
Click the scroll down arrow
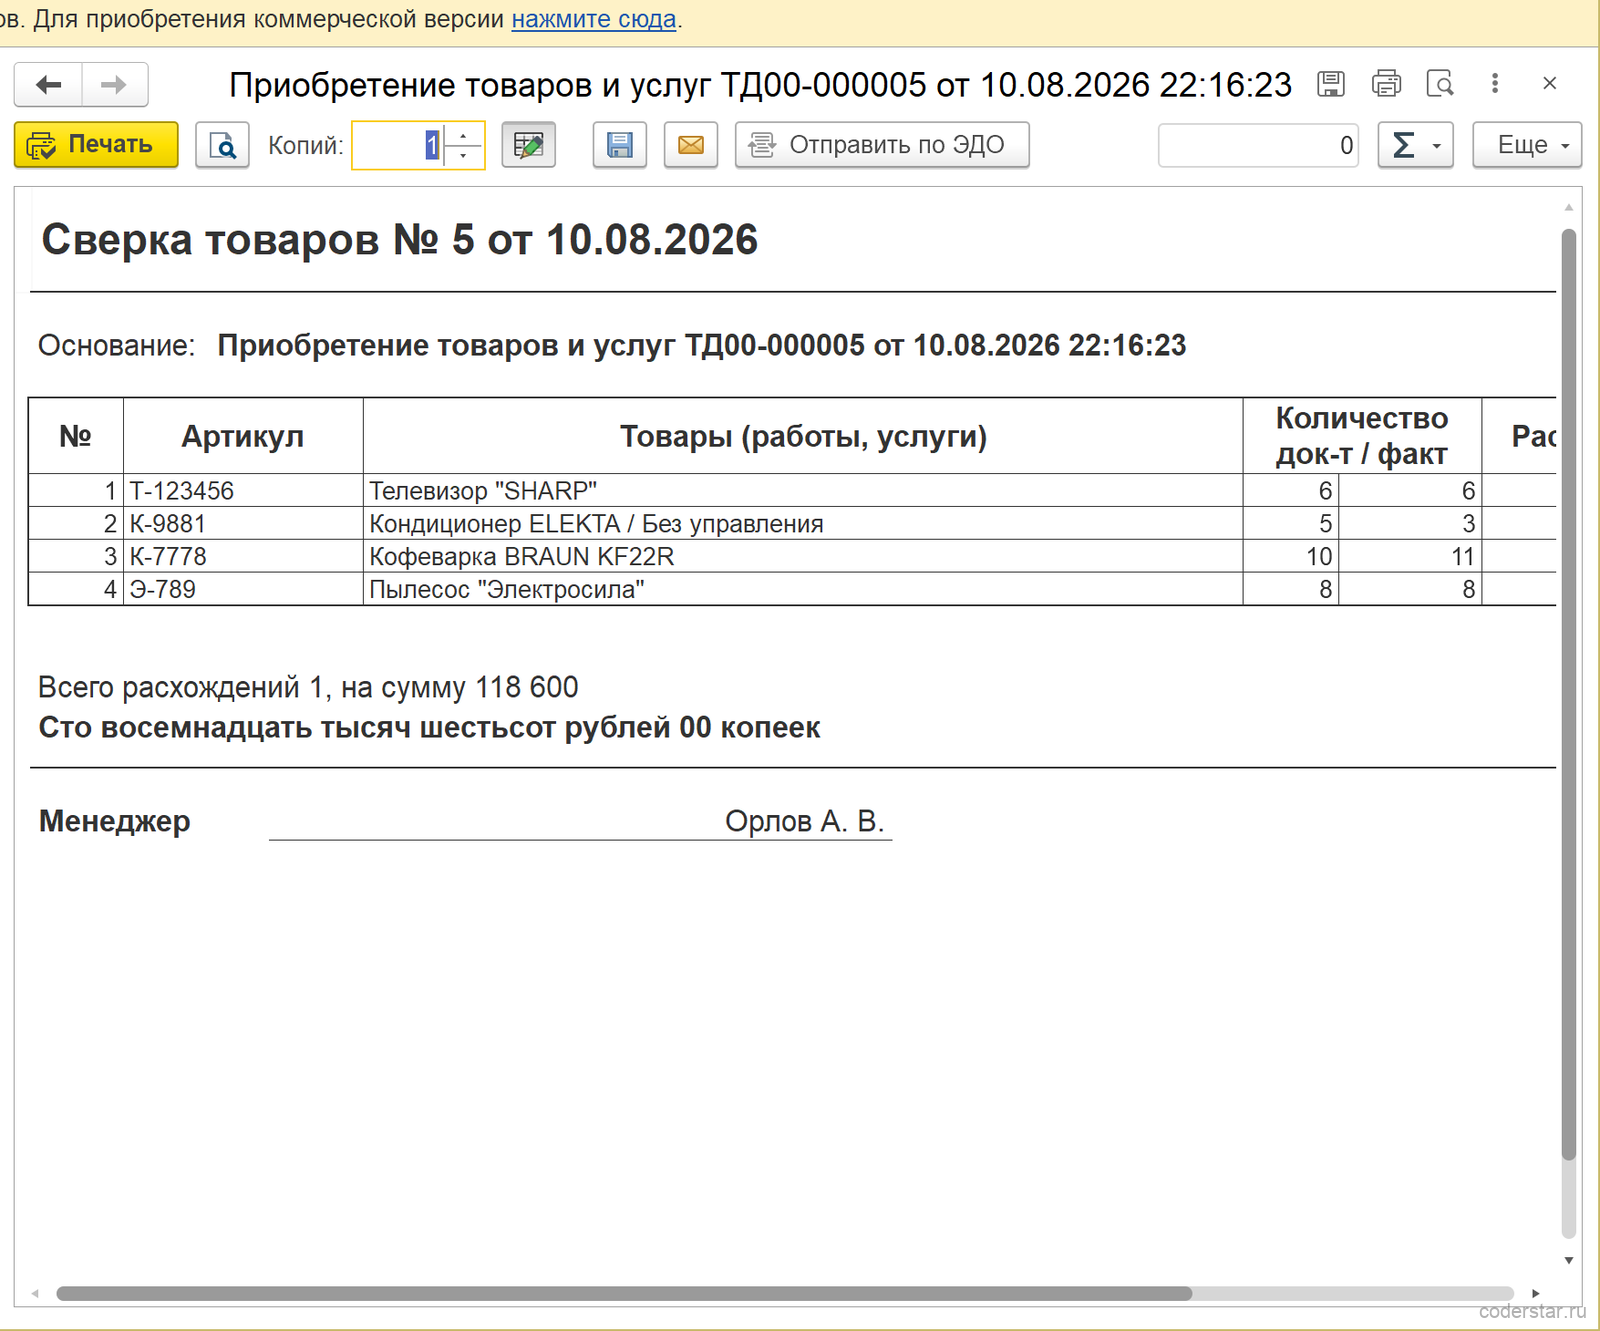[x=1569, y=1260]
